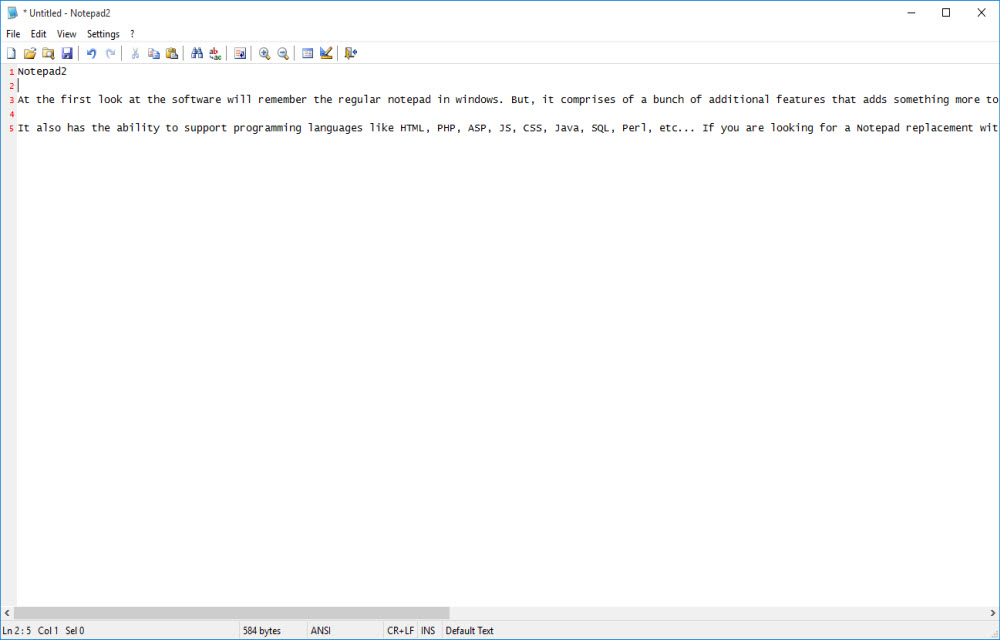Click the Paste clipboard icon
This screenshot has height=640, width=1000.
[x=172, y=54]
